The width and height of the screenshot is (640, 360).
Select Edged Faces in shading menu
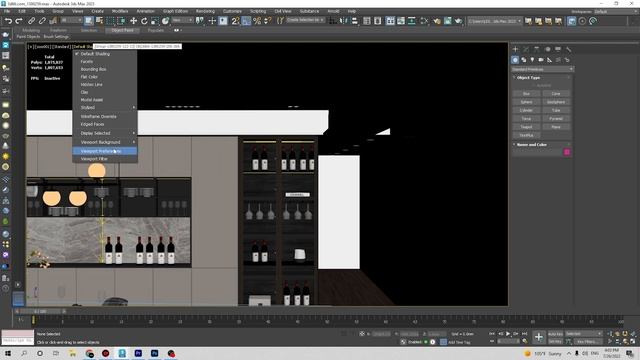point(105,124)
